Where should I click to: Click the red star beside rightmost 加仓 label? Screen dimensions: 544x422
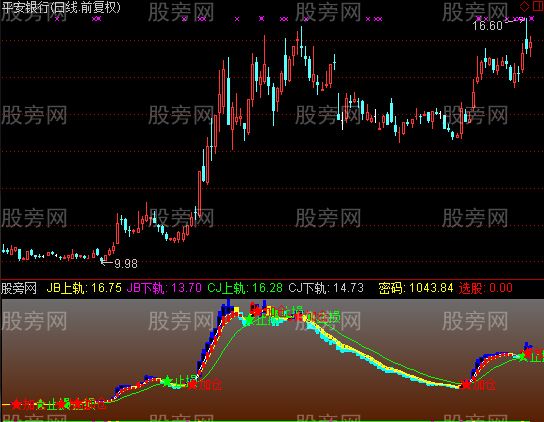click(x=466, y=385)
